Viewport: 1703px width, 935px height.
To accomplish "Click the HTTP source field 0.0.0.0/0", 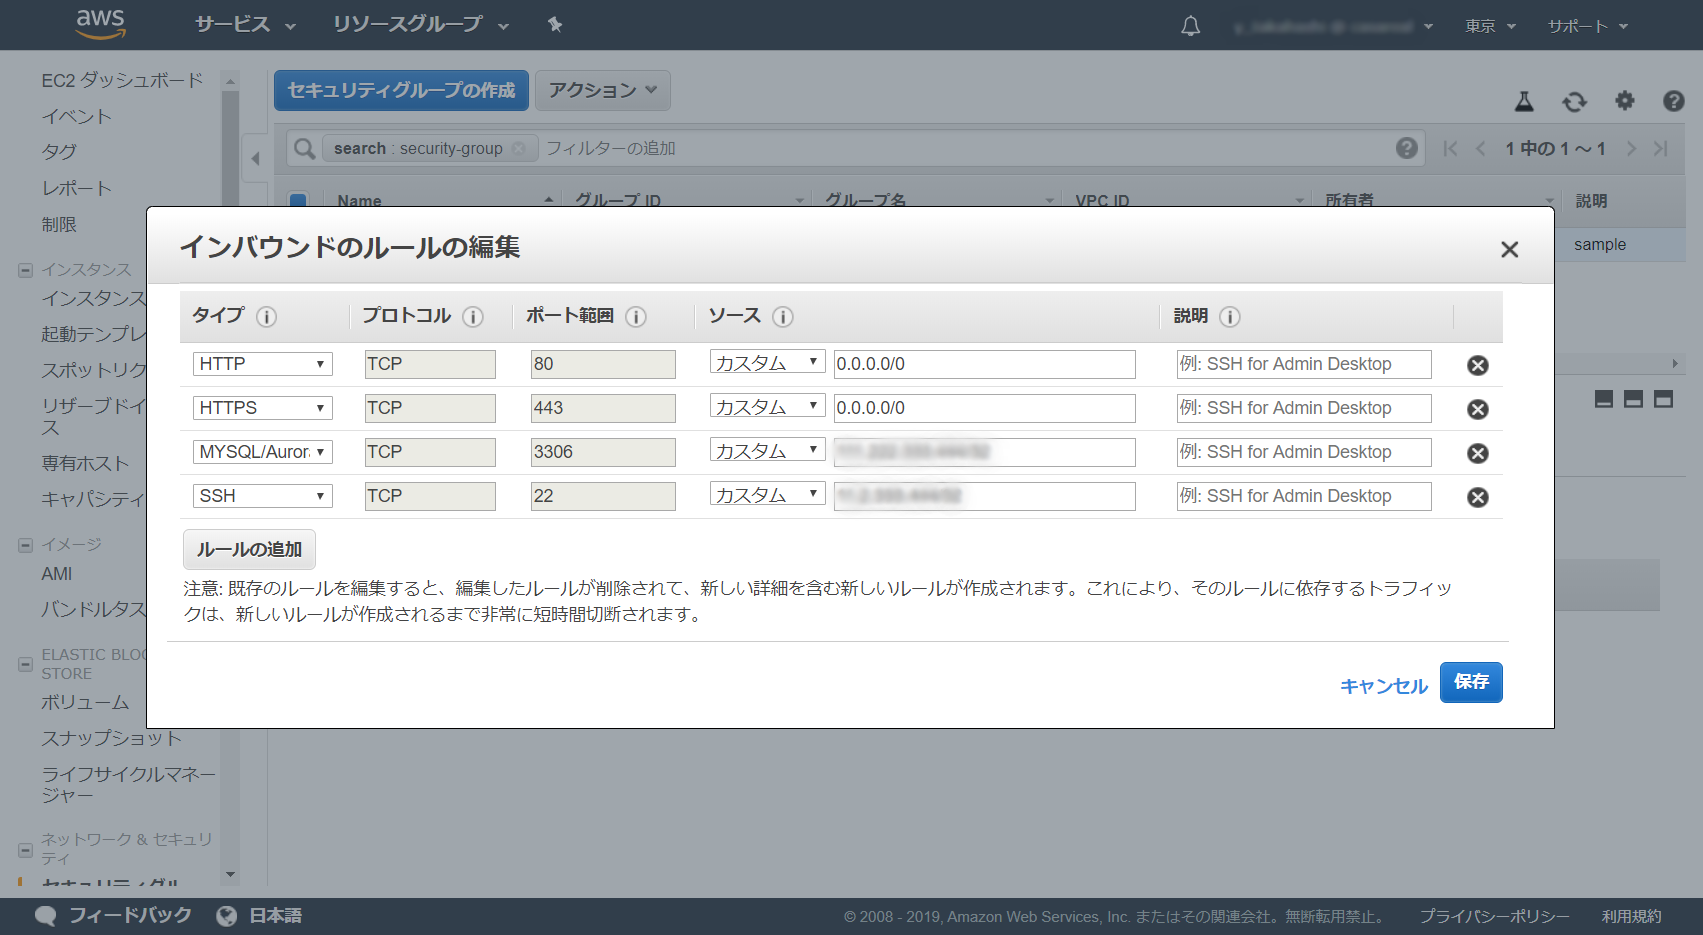I will 985,364.
